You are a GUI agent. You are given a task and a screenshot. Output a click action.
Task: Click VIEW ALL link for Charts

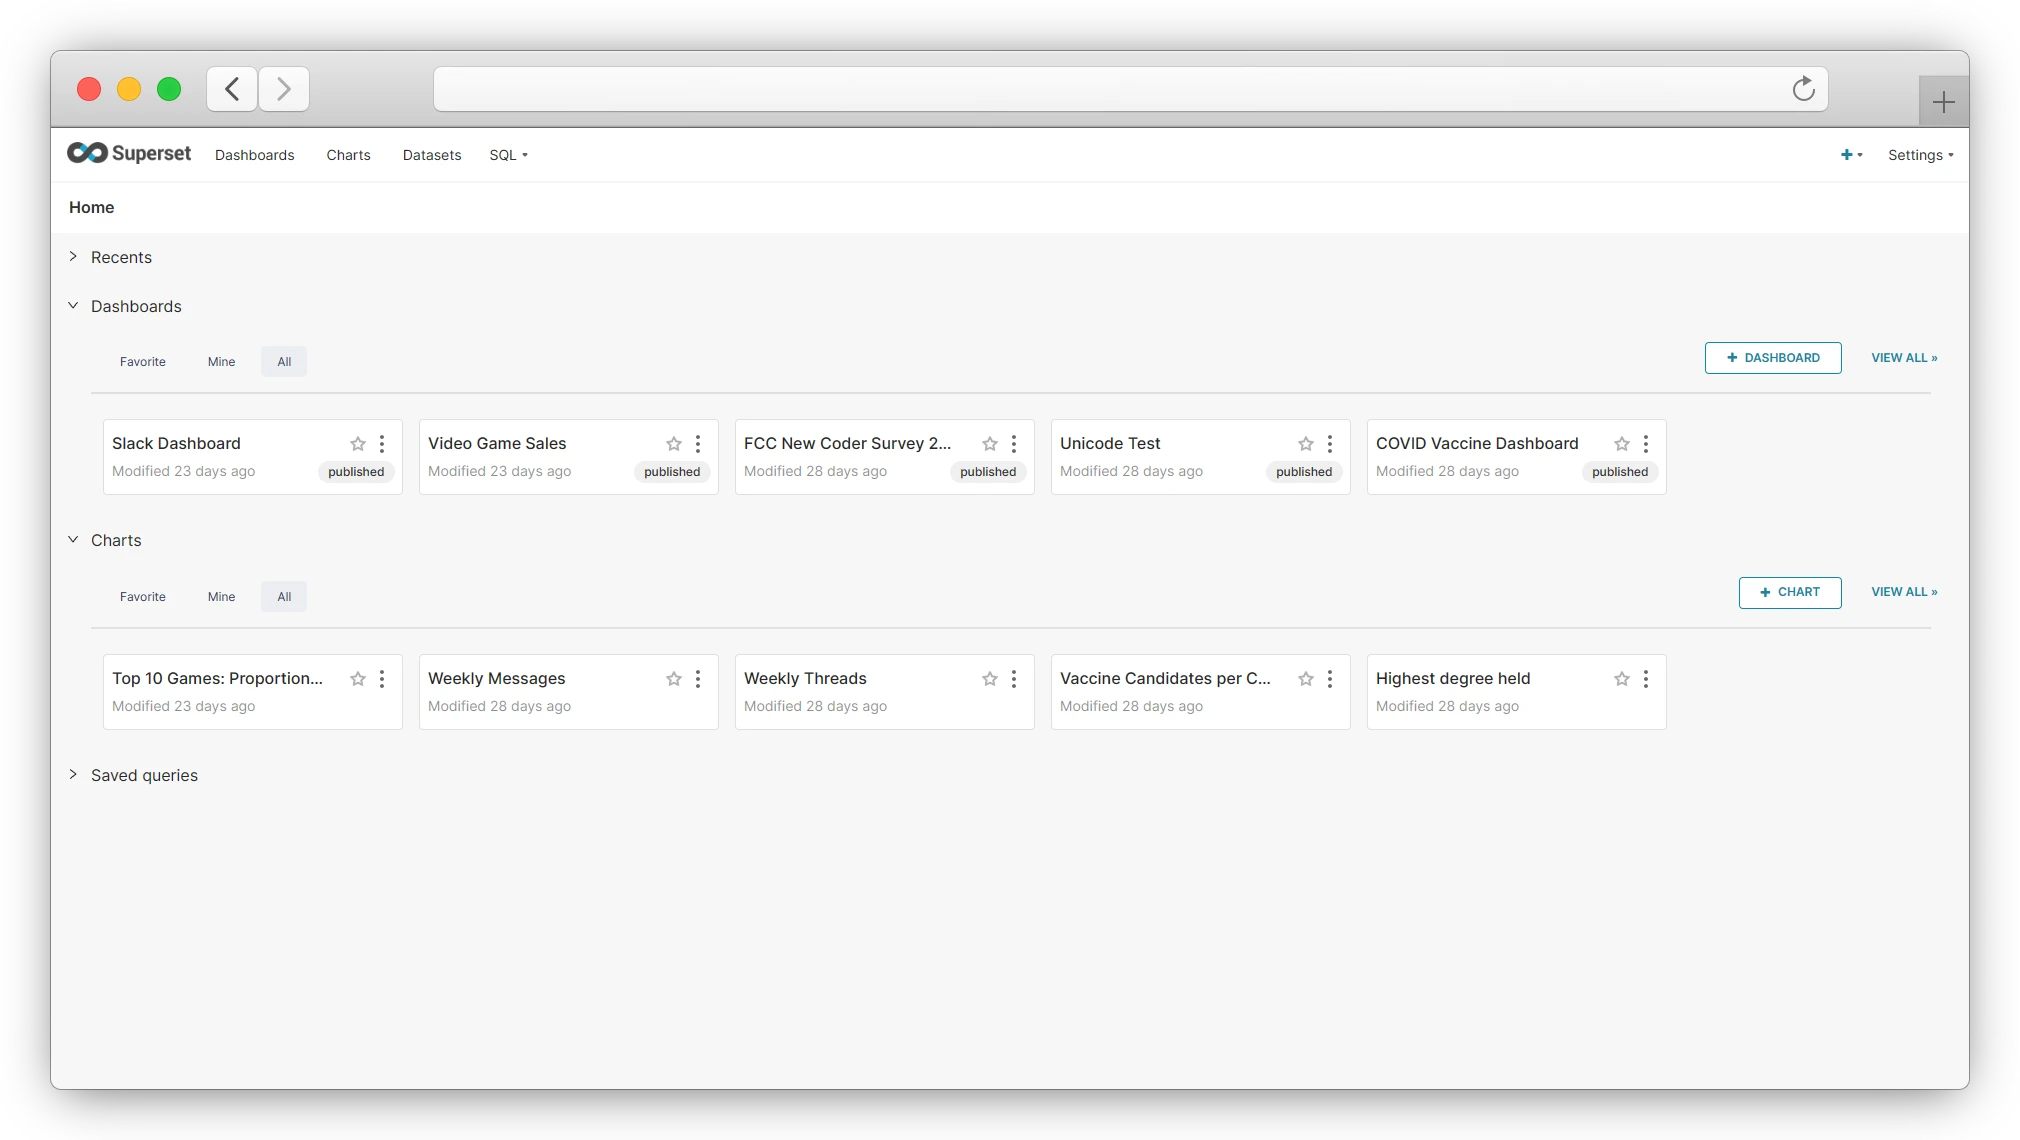tap(1904, 592)
